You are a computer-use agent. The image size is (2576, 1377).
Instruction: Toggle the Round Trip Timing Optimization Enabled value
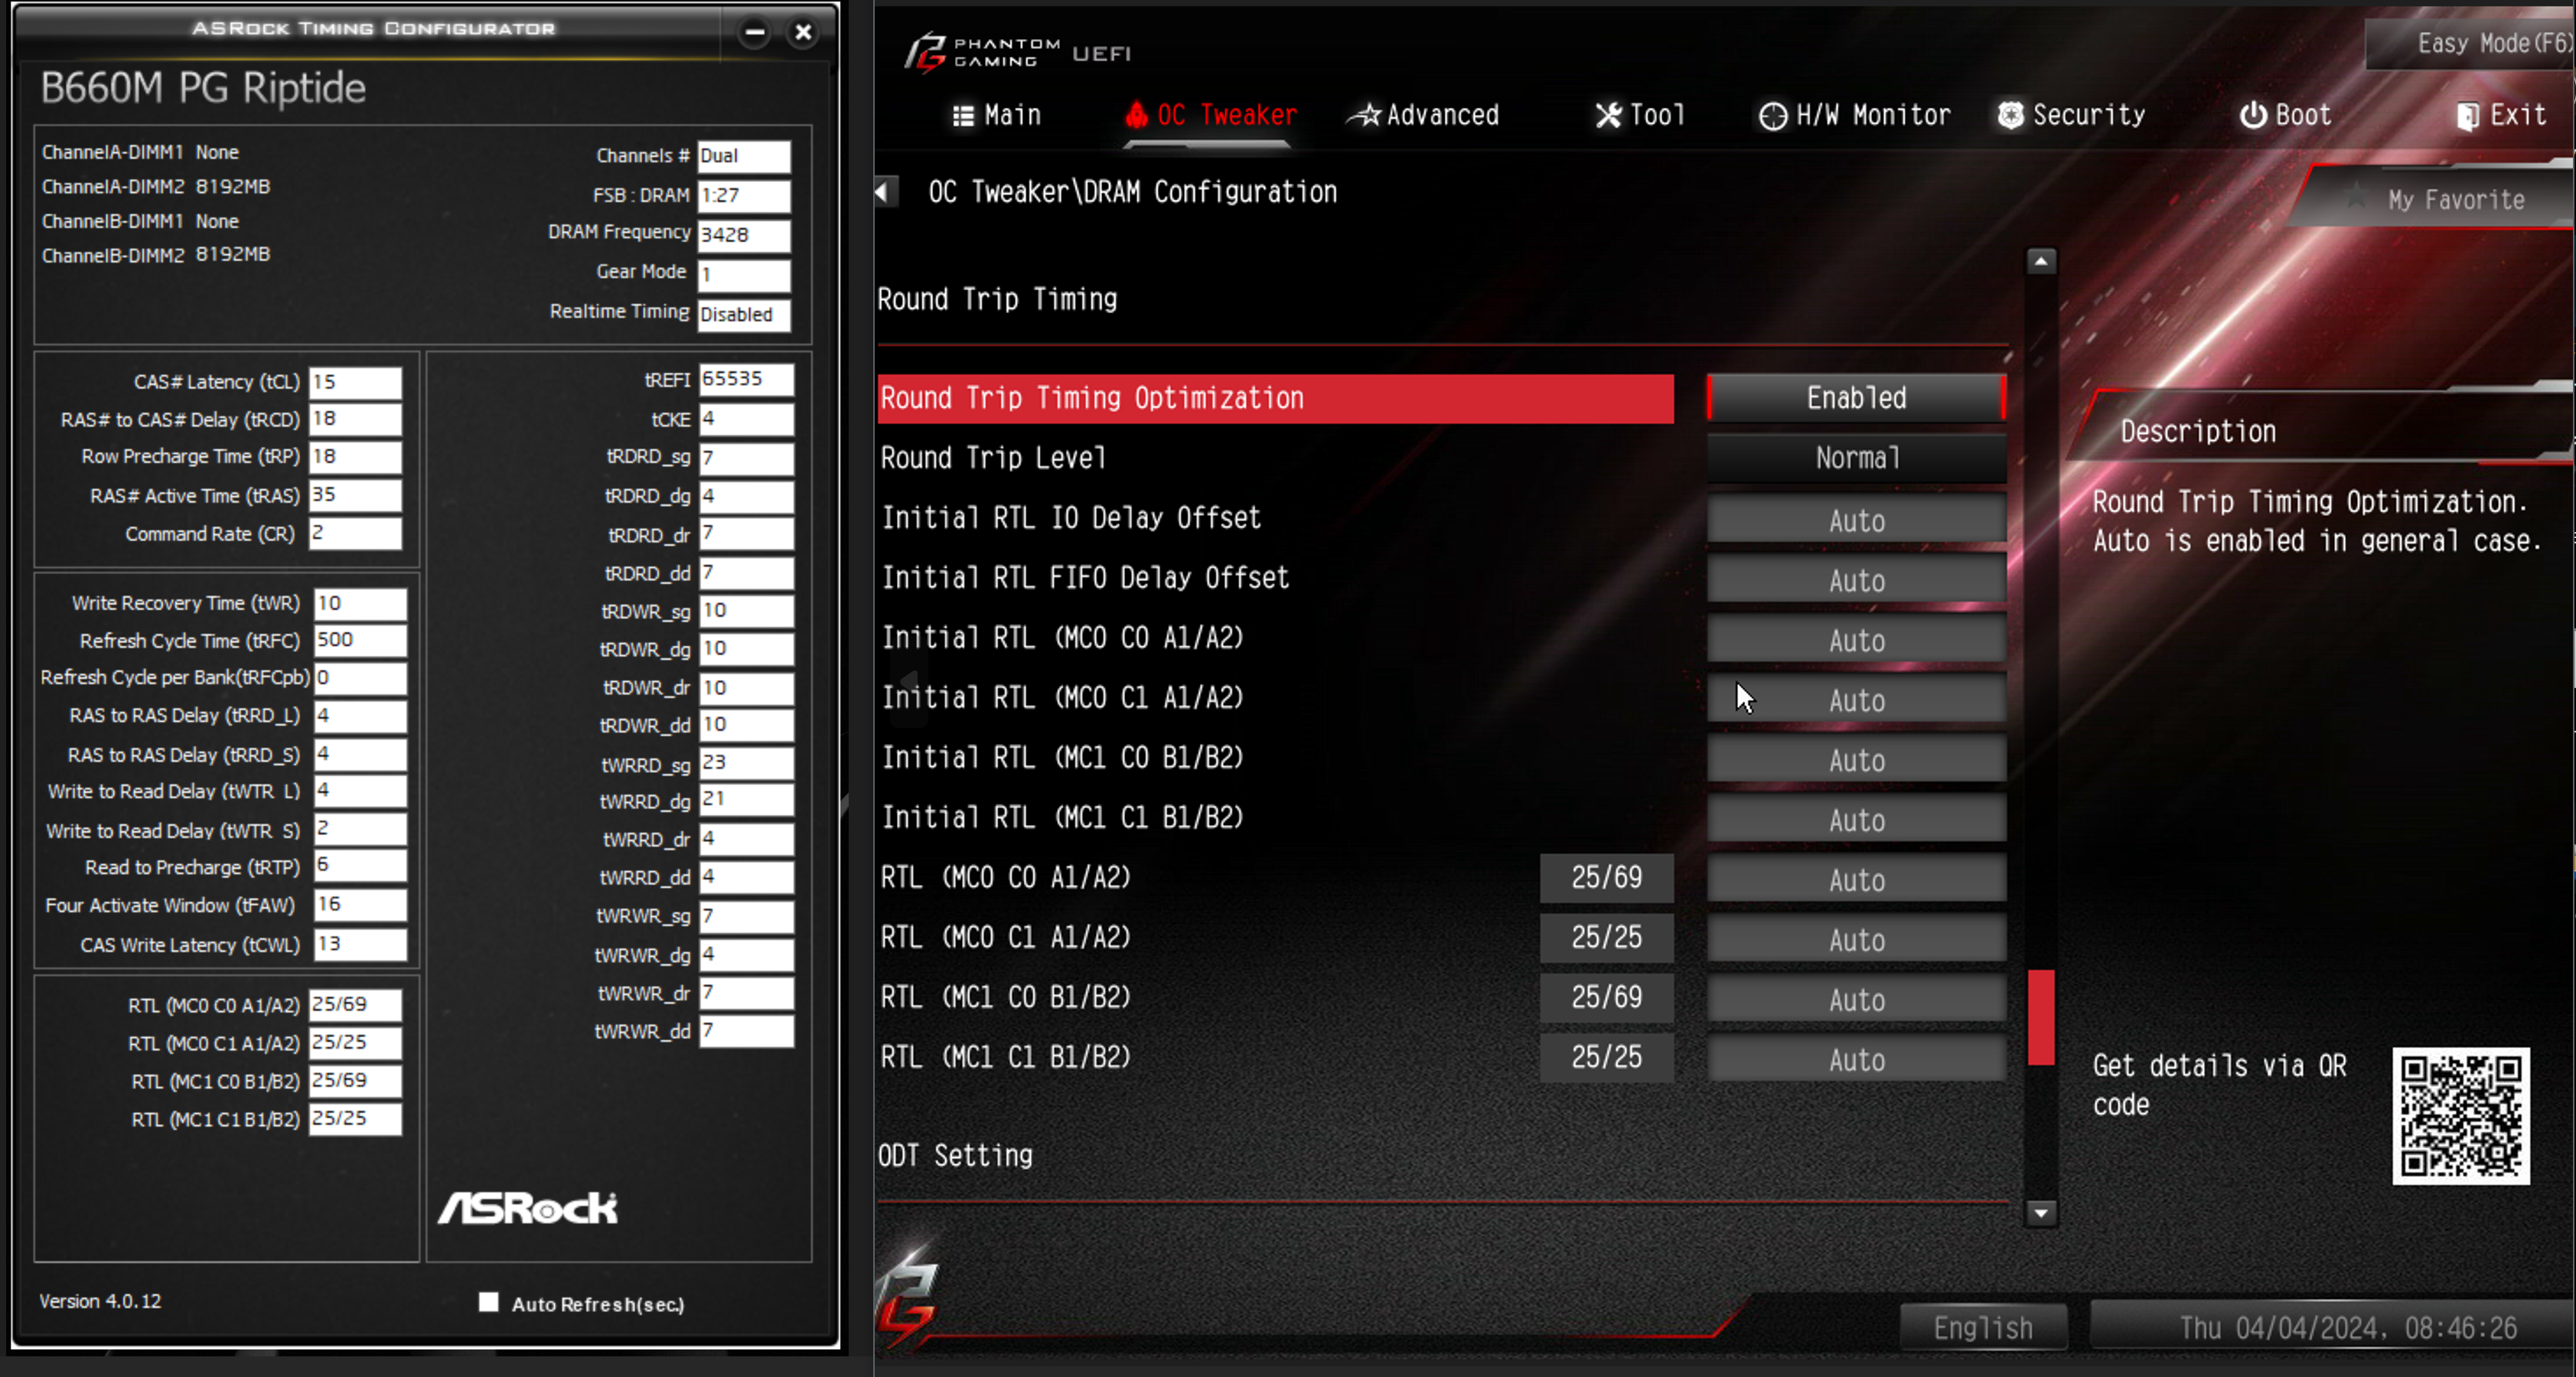1856,398
